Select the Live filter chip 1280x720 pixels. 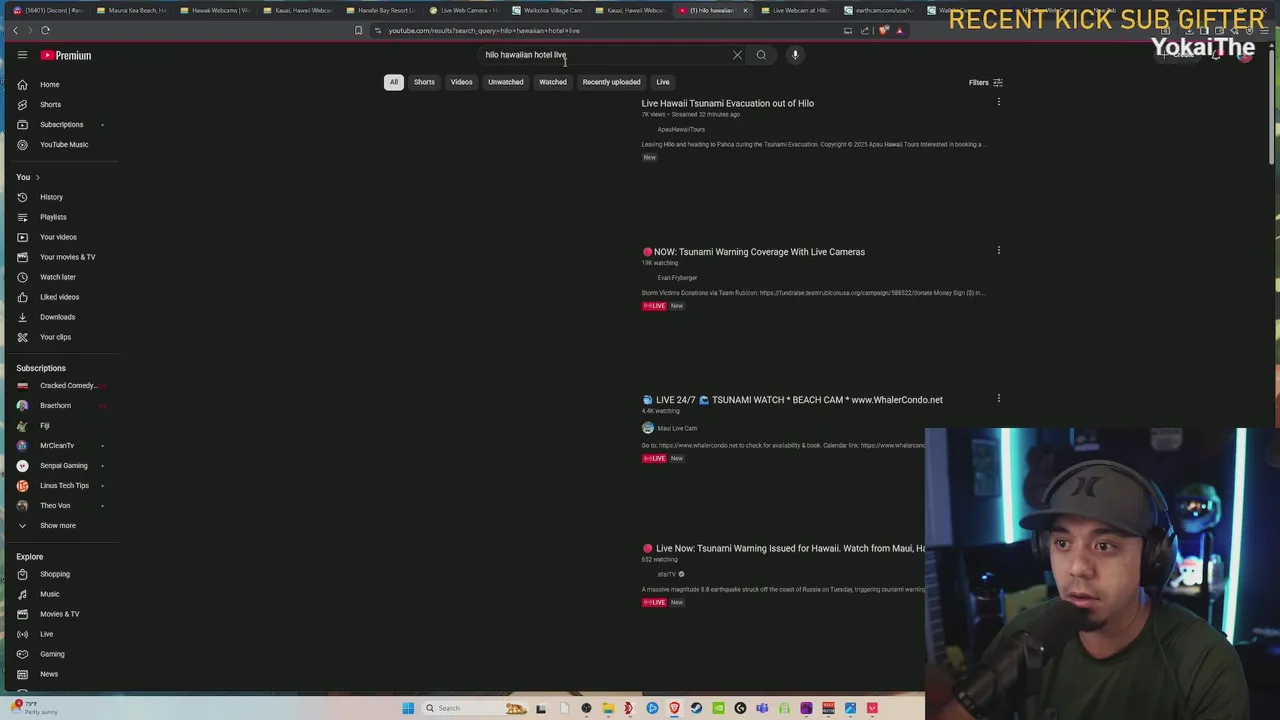(x=662, y=82)
